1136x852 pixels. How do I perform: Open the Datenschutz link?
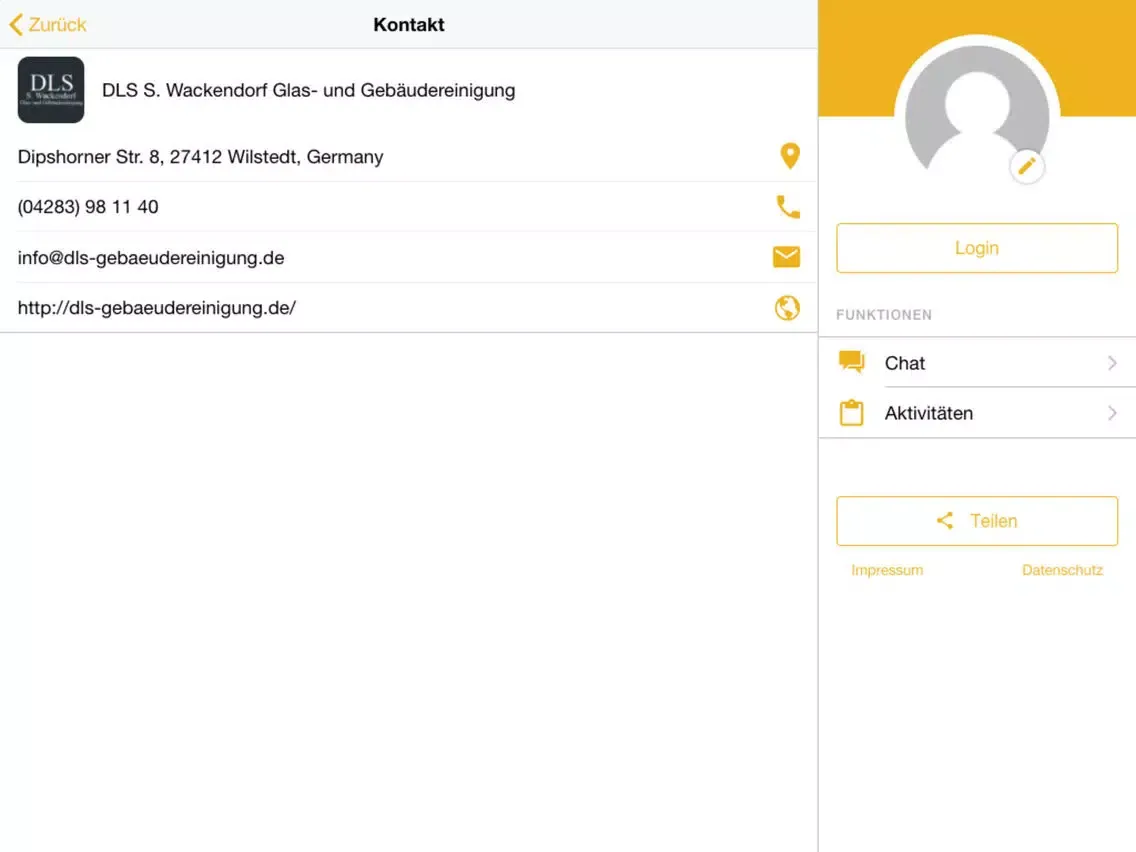click(1062, 570)
